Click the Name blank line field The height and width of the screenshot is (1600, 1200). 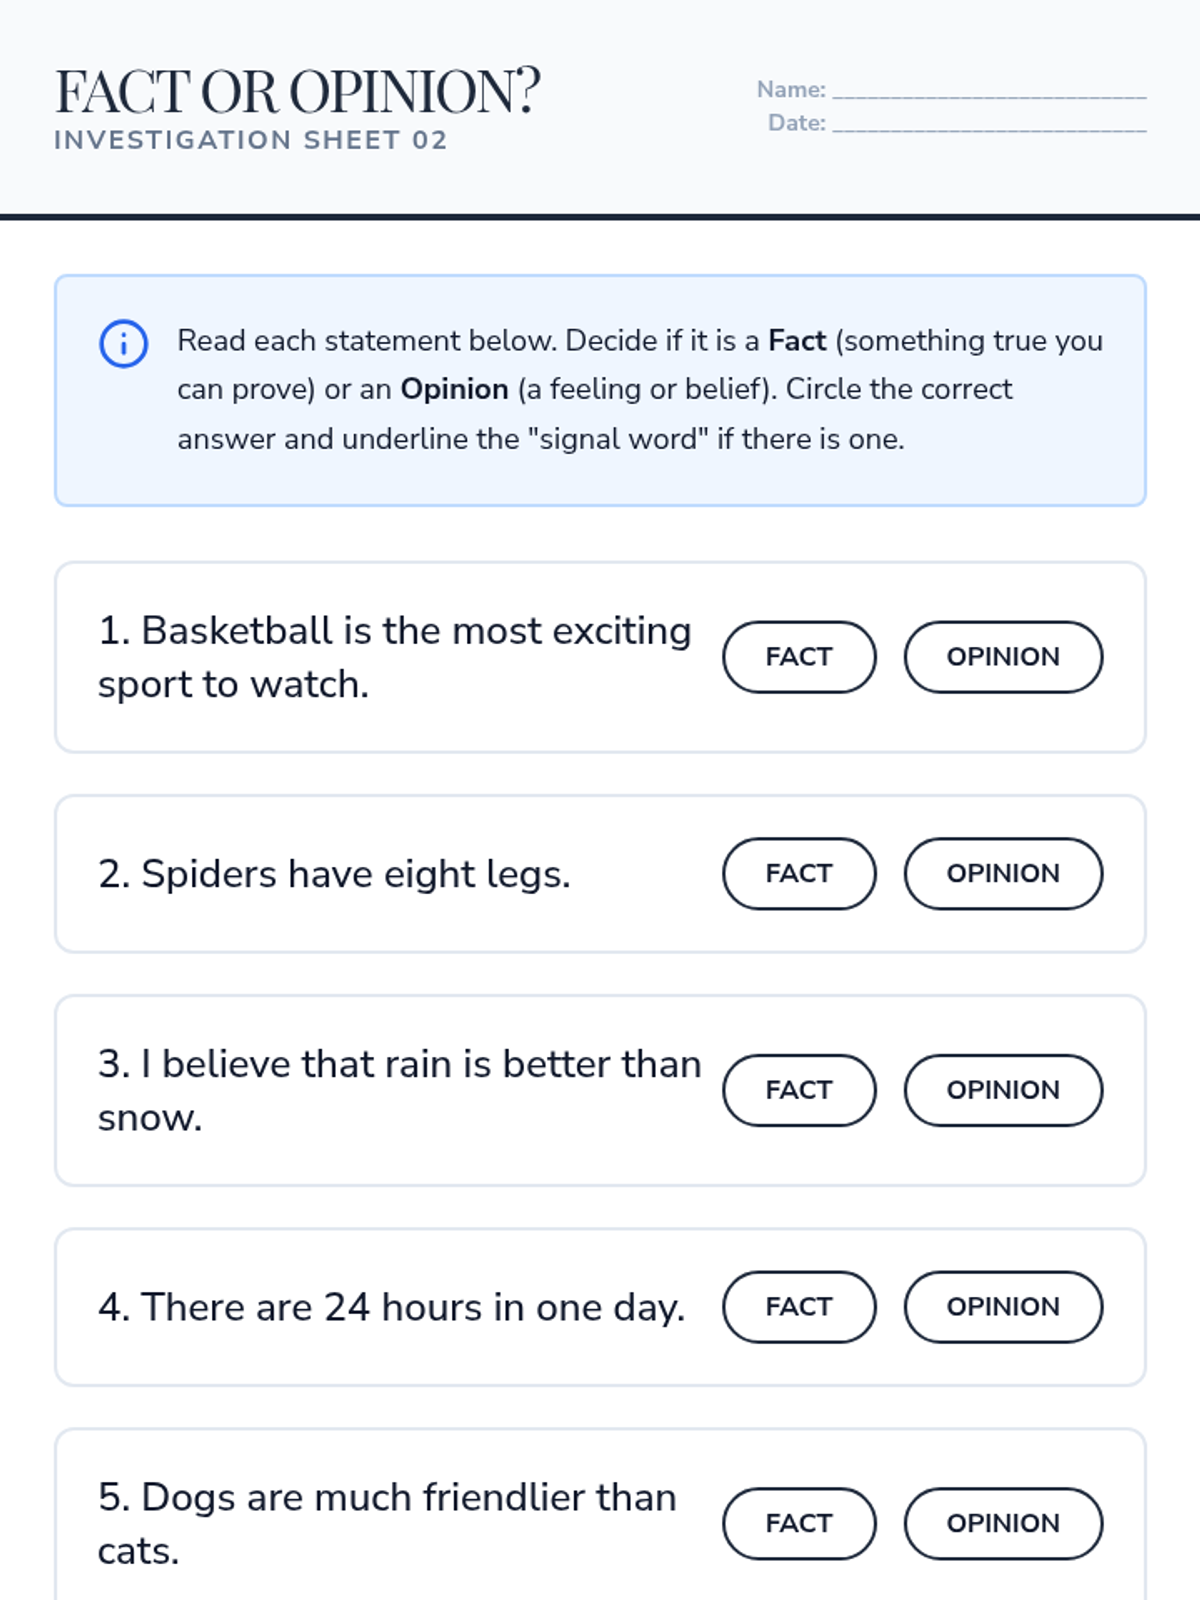click(990, 90)
